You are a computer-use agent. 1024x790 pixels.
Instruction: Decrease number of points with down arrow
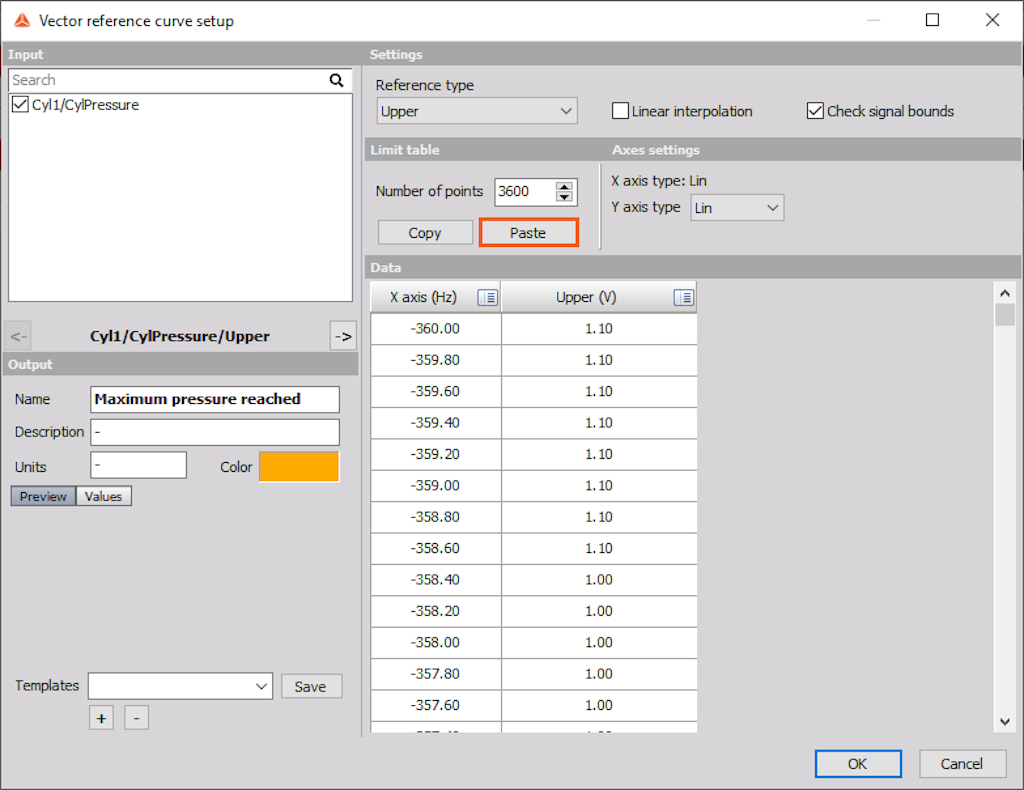pos(564,197)
